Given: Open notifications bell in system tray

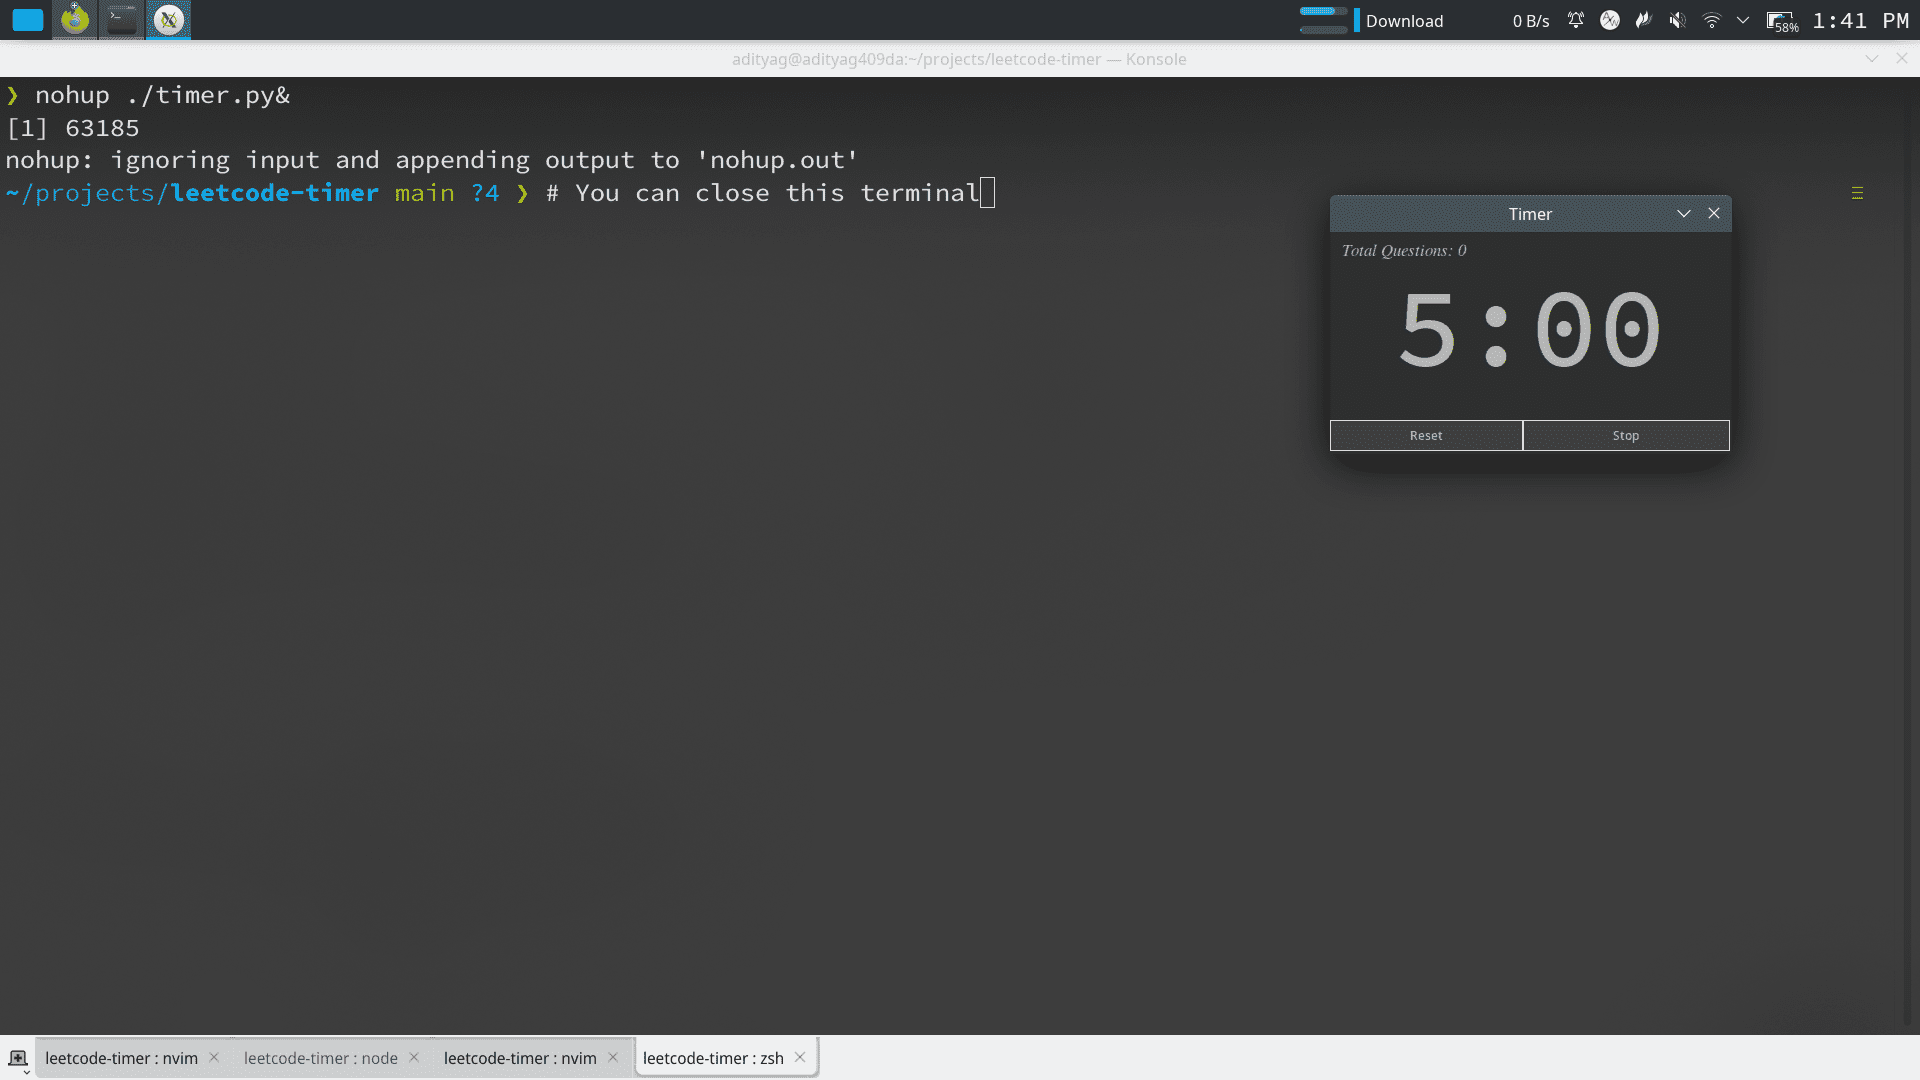Looking at the screenshot, I should (1576, 20).
